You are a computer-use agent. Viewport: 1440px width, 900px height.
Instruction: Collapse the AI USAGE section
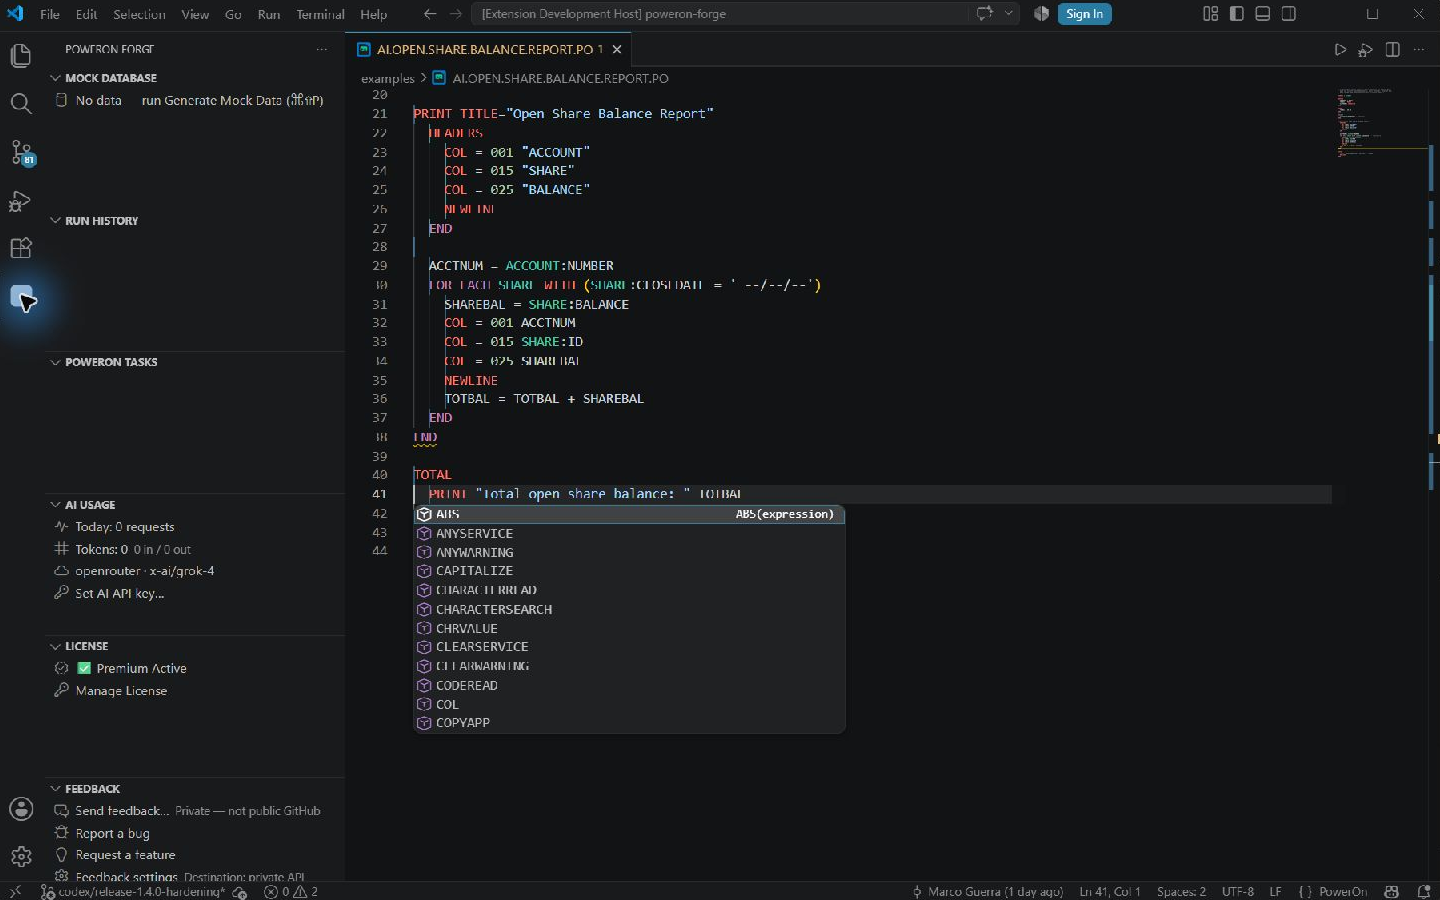(55, 505)
